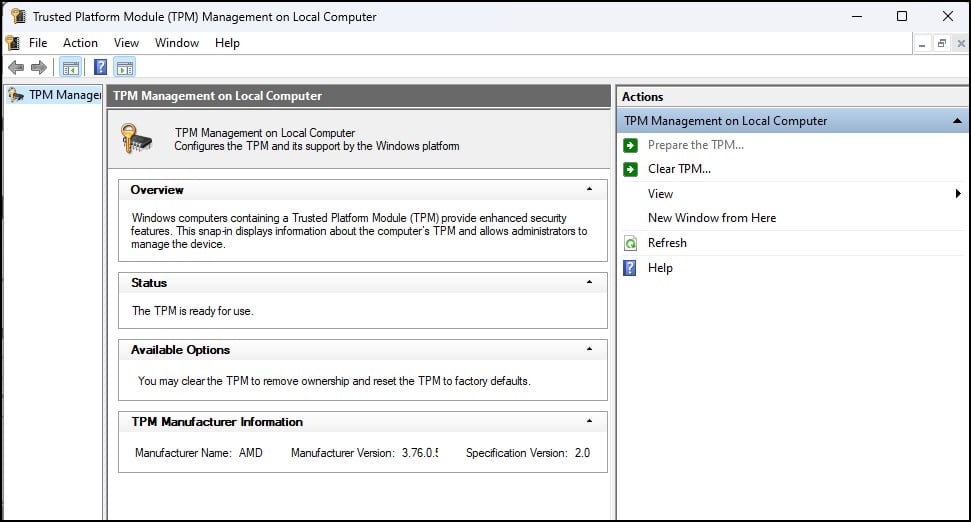The width and height of the screenshot is (971, 522).
Task: Collapse the TPM Management actions group
Action: [957, 120]
